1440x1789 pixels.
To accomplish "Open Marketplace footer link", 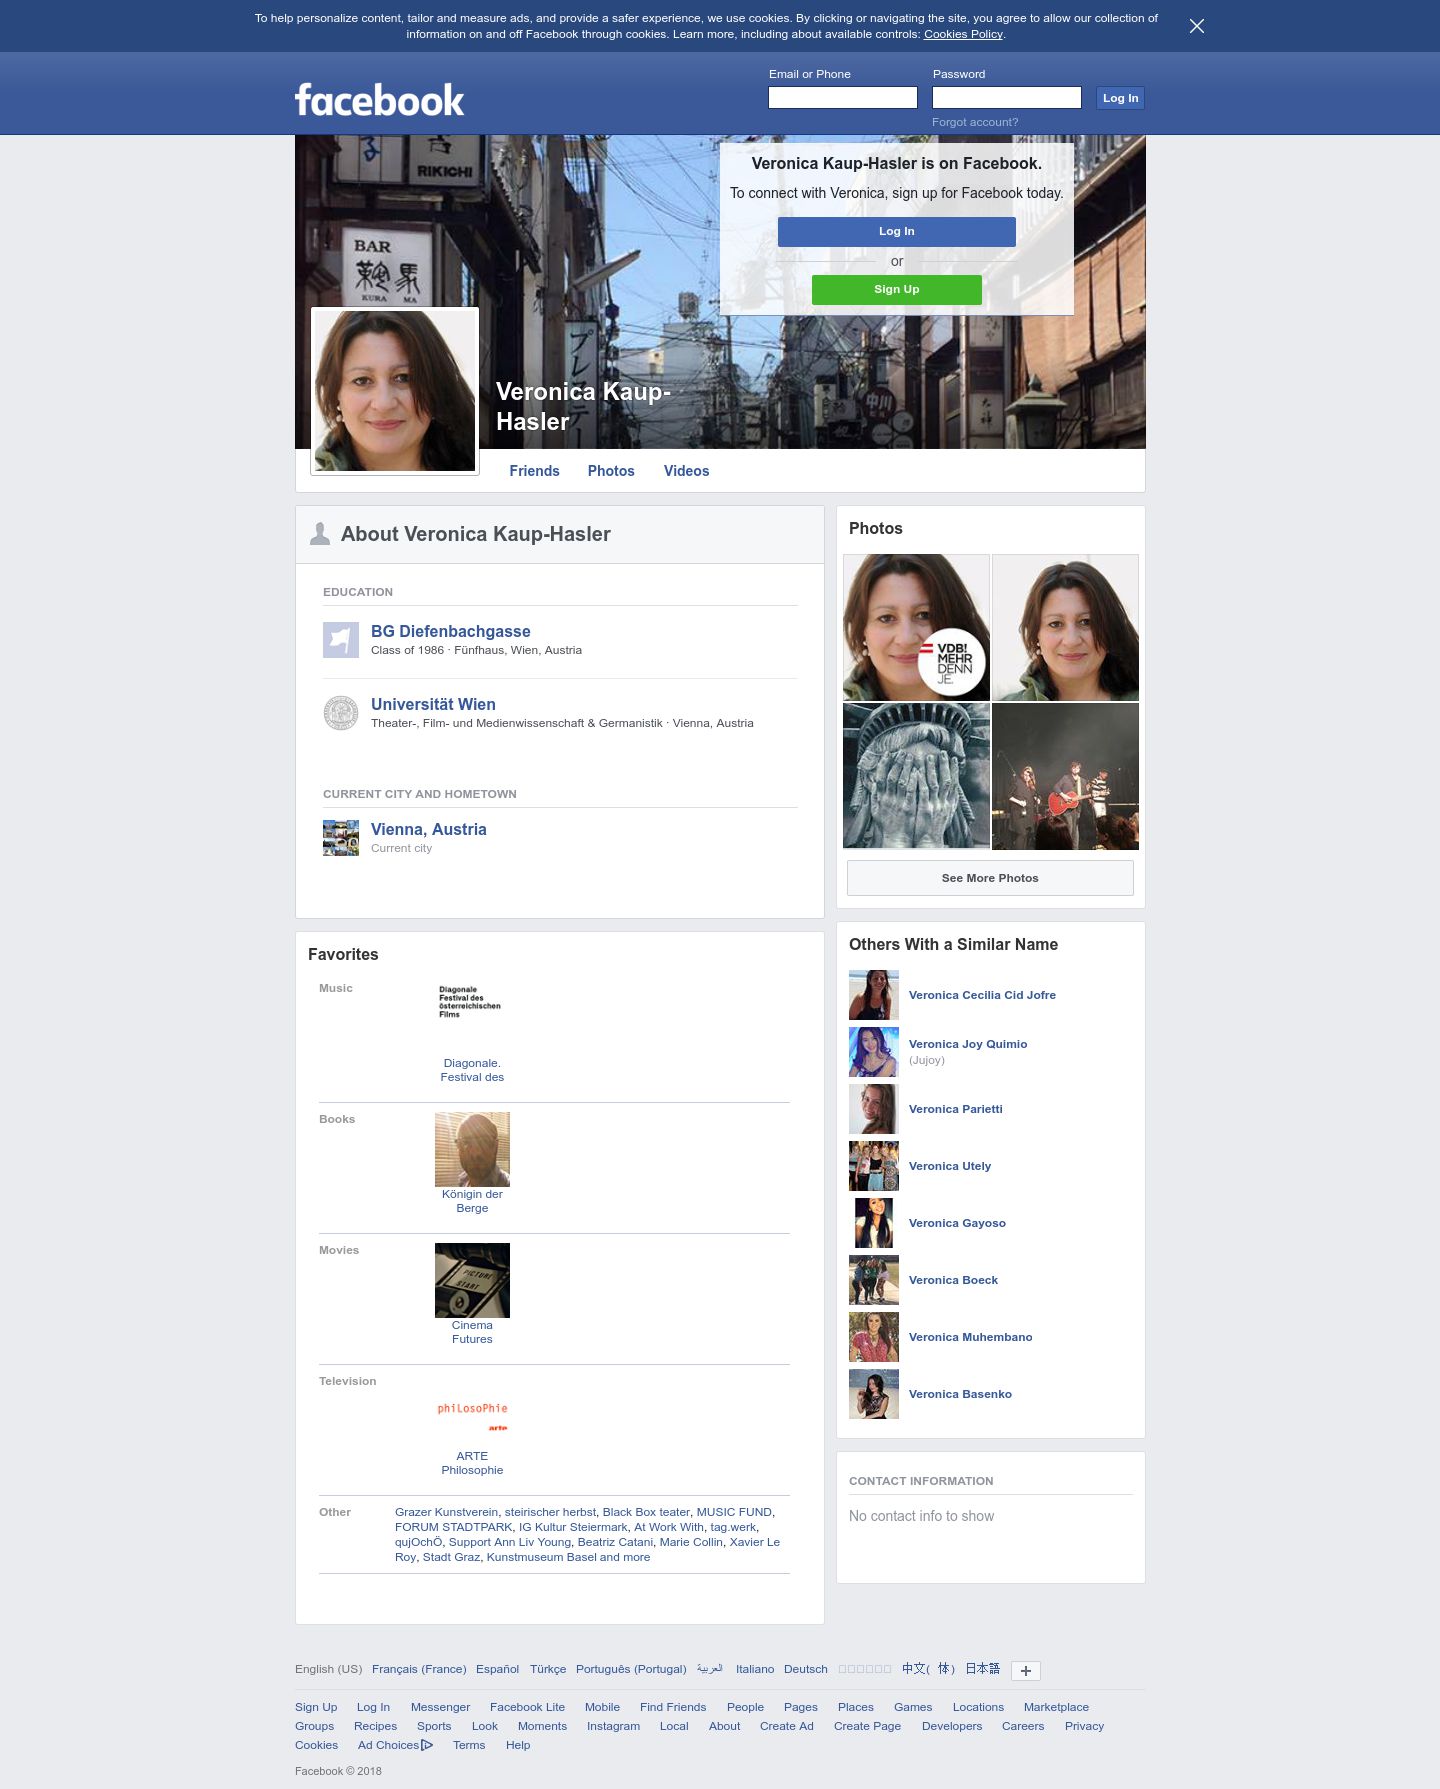I will point(1056,1707).
